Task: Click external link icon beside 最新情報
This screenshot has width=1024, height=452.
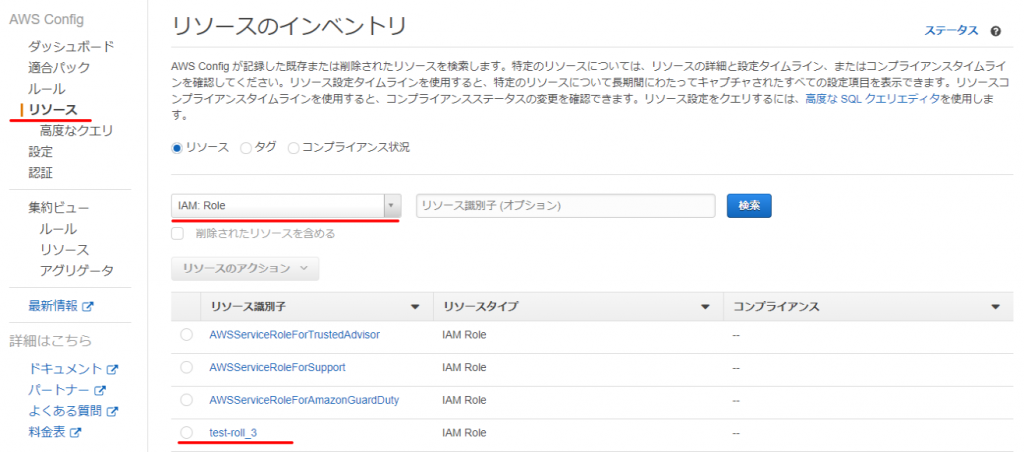Action: pos(88,306)
